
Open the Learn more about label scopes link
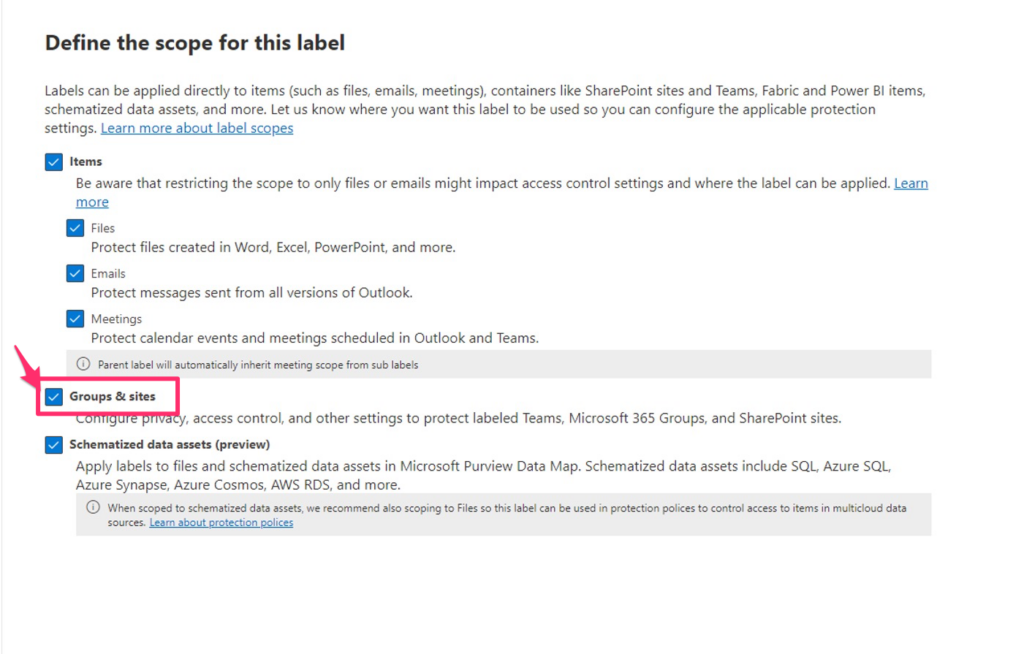(x=196, y=128)
